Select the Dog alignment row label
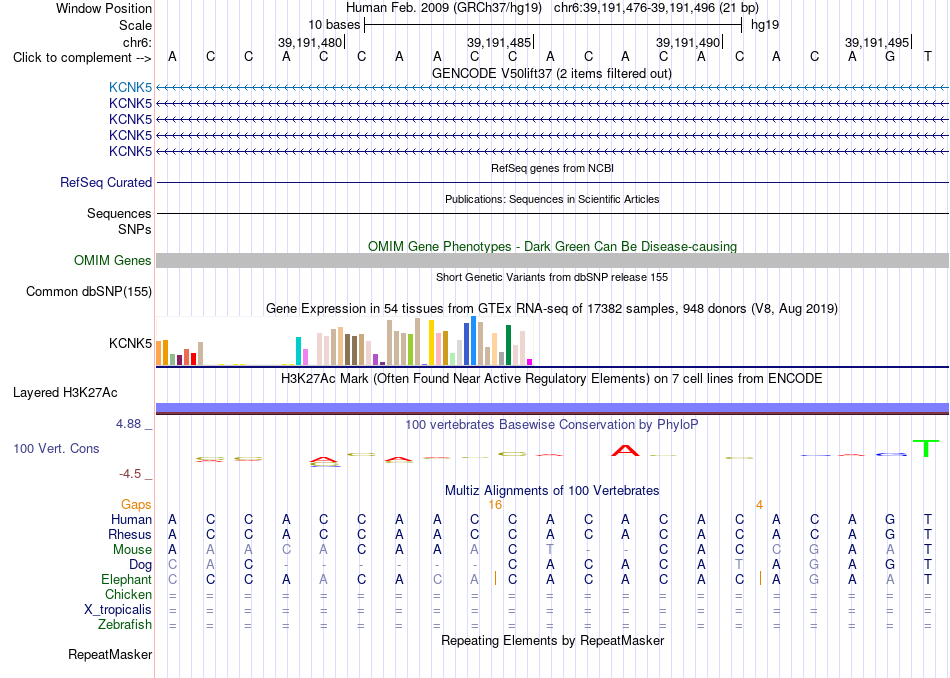 point(140,565)
